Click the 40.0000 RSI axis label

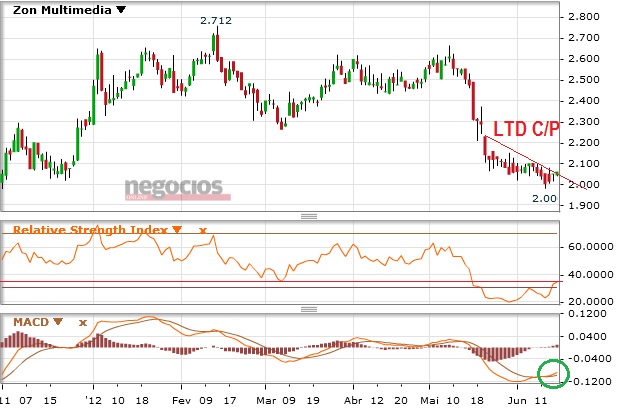591,274
